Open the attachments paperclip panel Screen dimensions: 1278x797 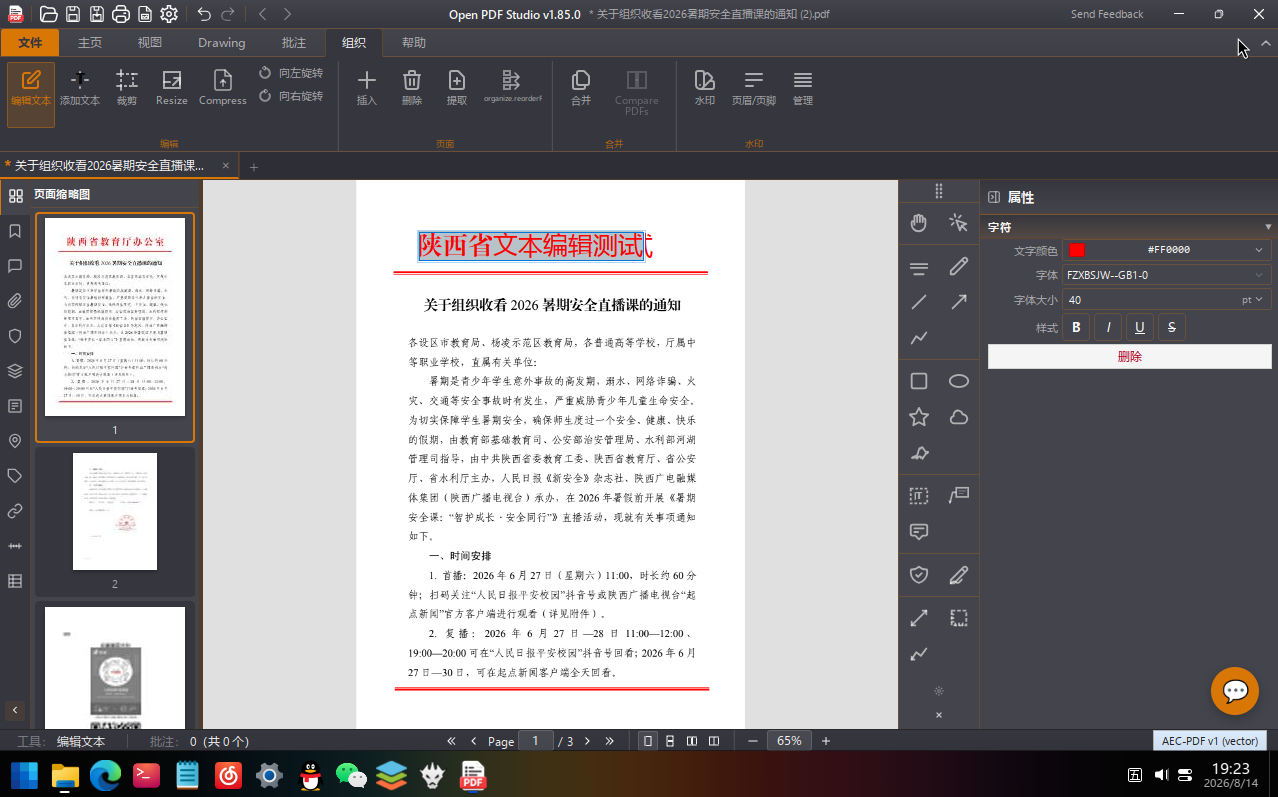(x=15, y=301)
